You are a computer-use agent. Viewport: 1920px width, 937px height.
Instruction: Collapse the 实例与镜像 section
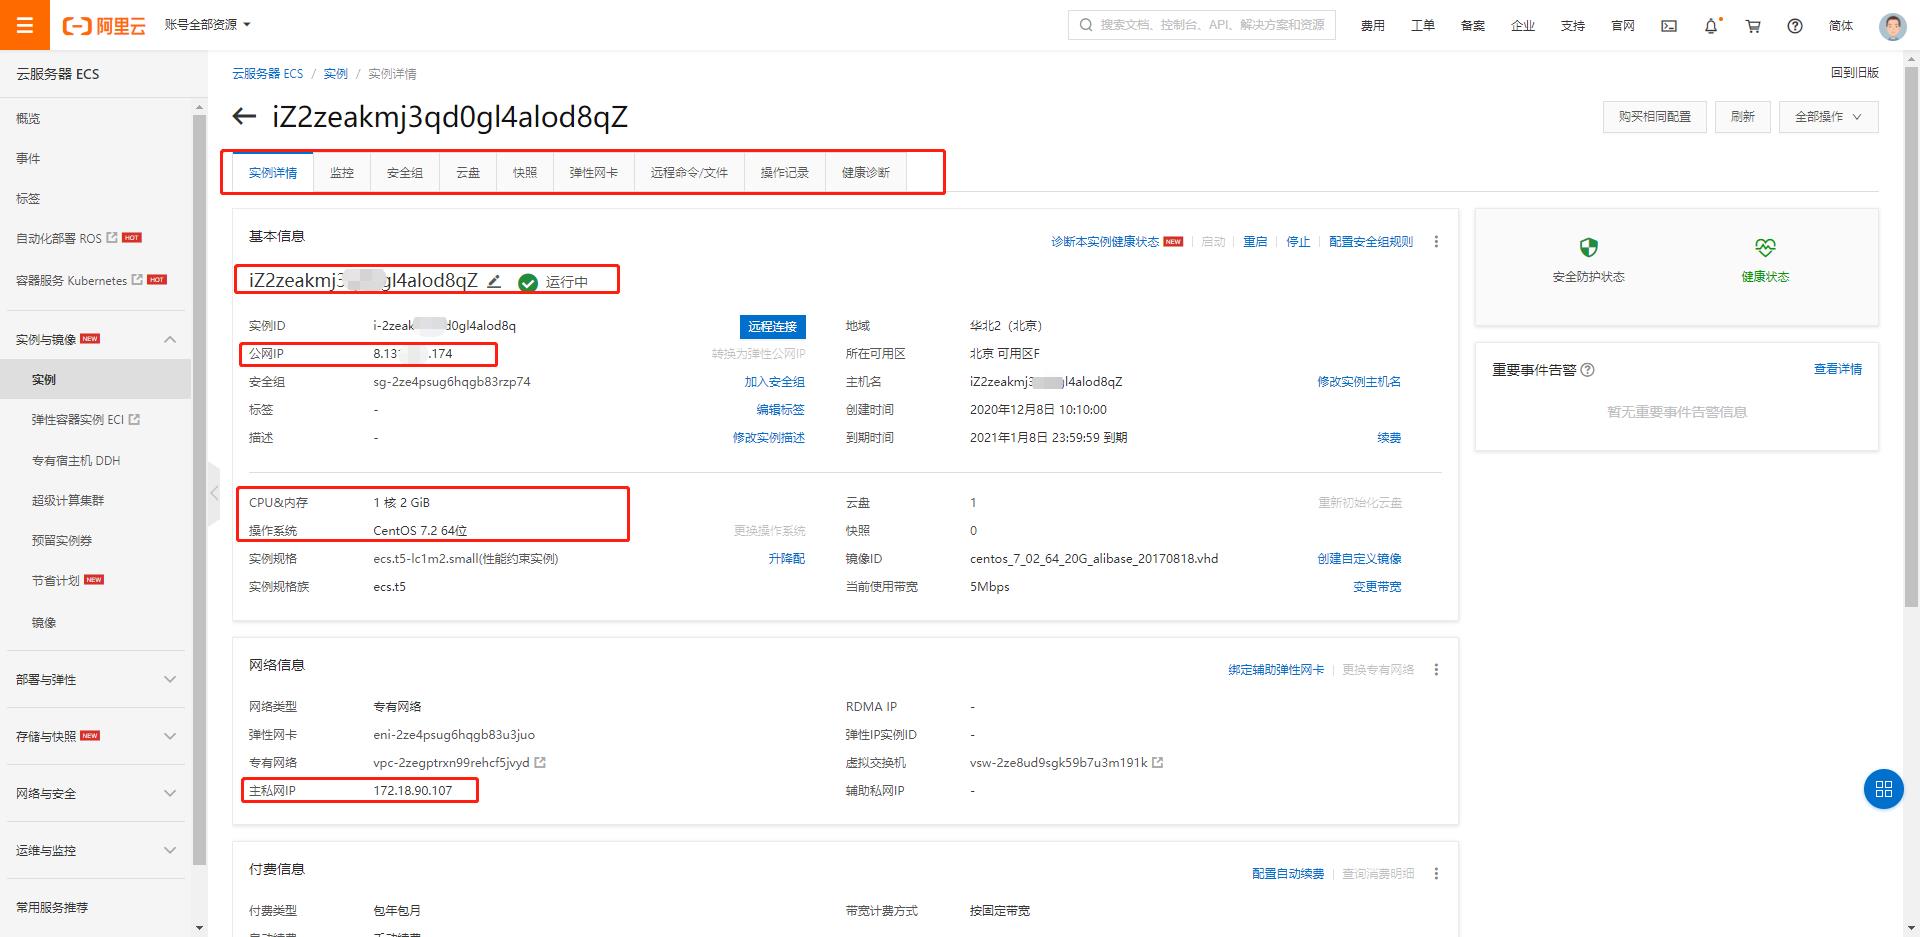click(170, 340)
